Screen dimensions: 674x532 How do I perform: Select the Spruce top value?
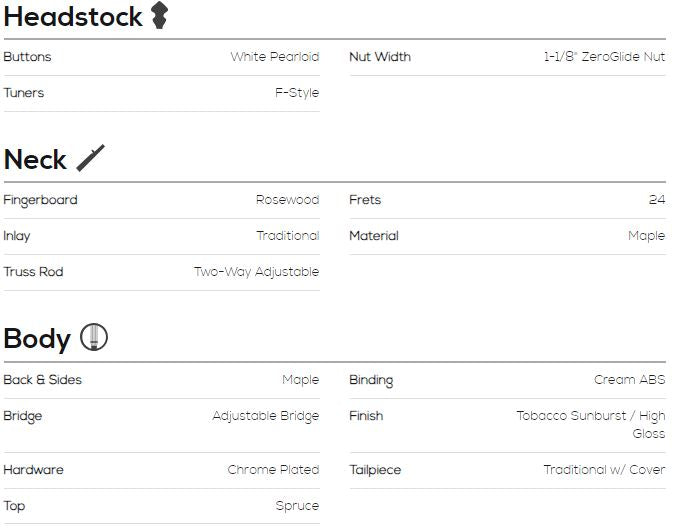[x=297, y=506]
